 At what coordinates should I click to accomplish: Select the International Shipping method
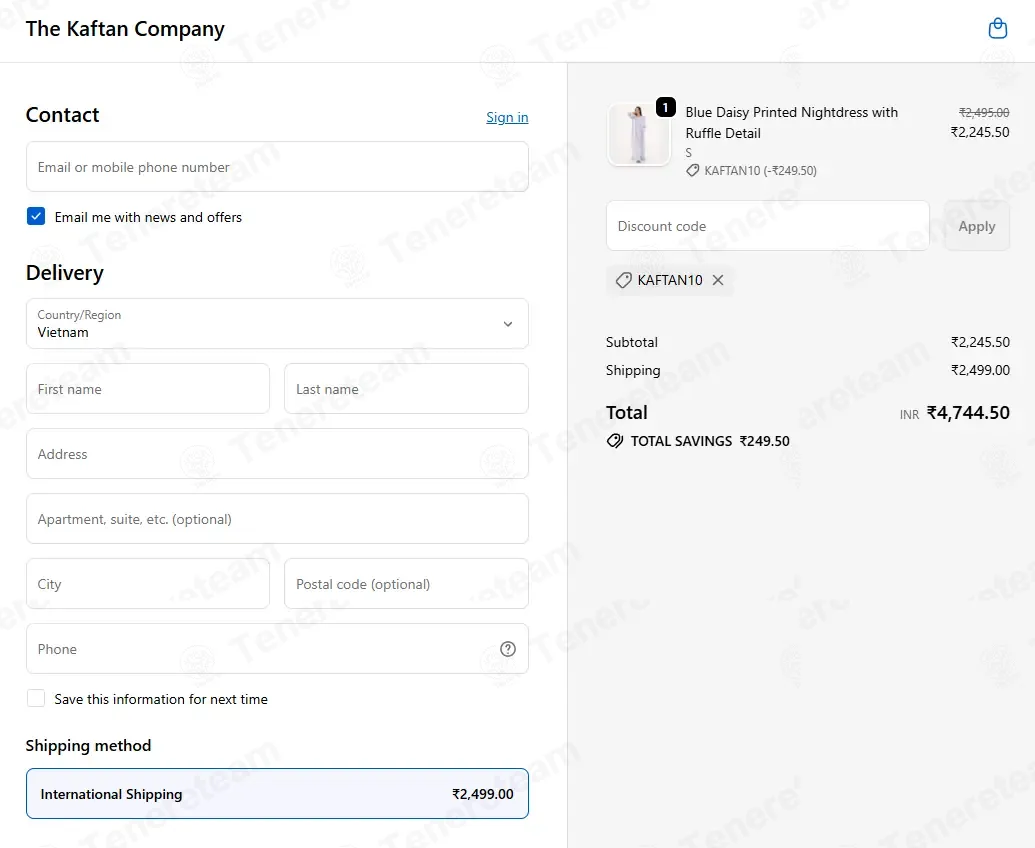(x=277, y=793)
